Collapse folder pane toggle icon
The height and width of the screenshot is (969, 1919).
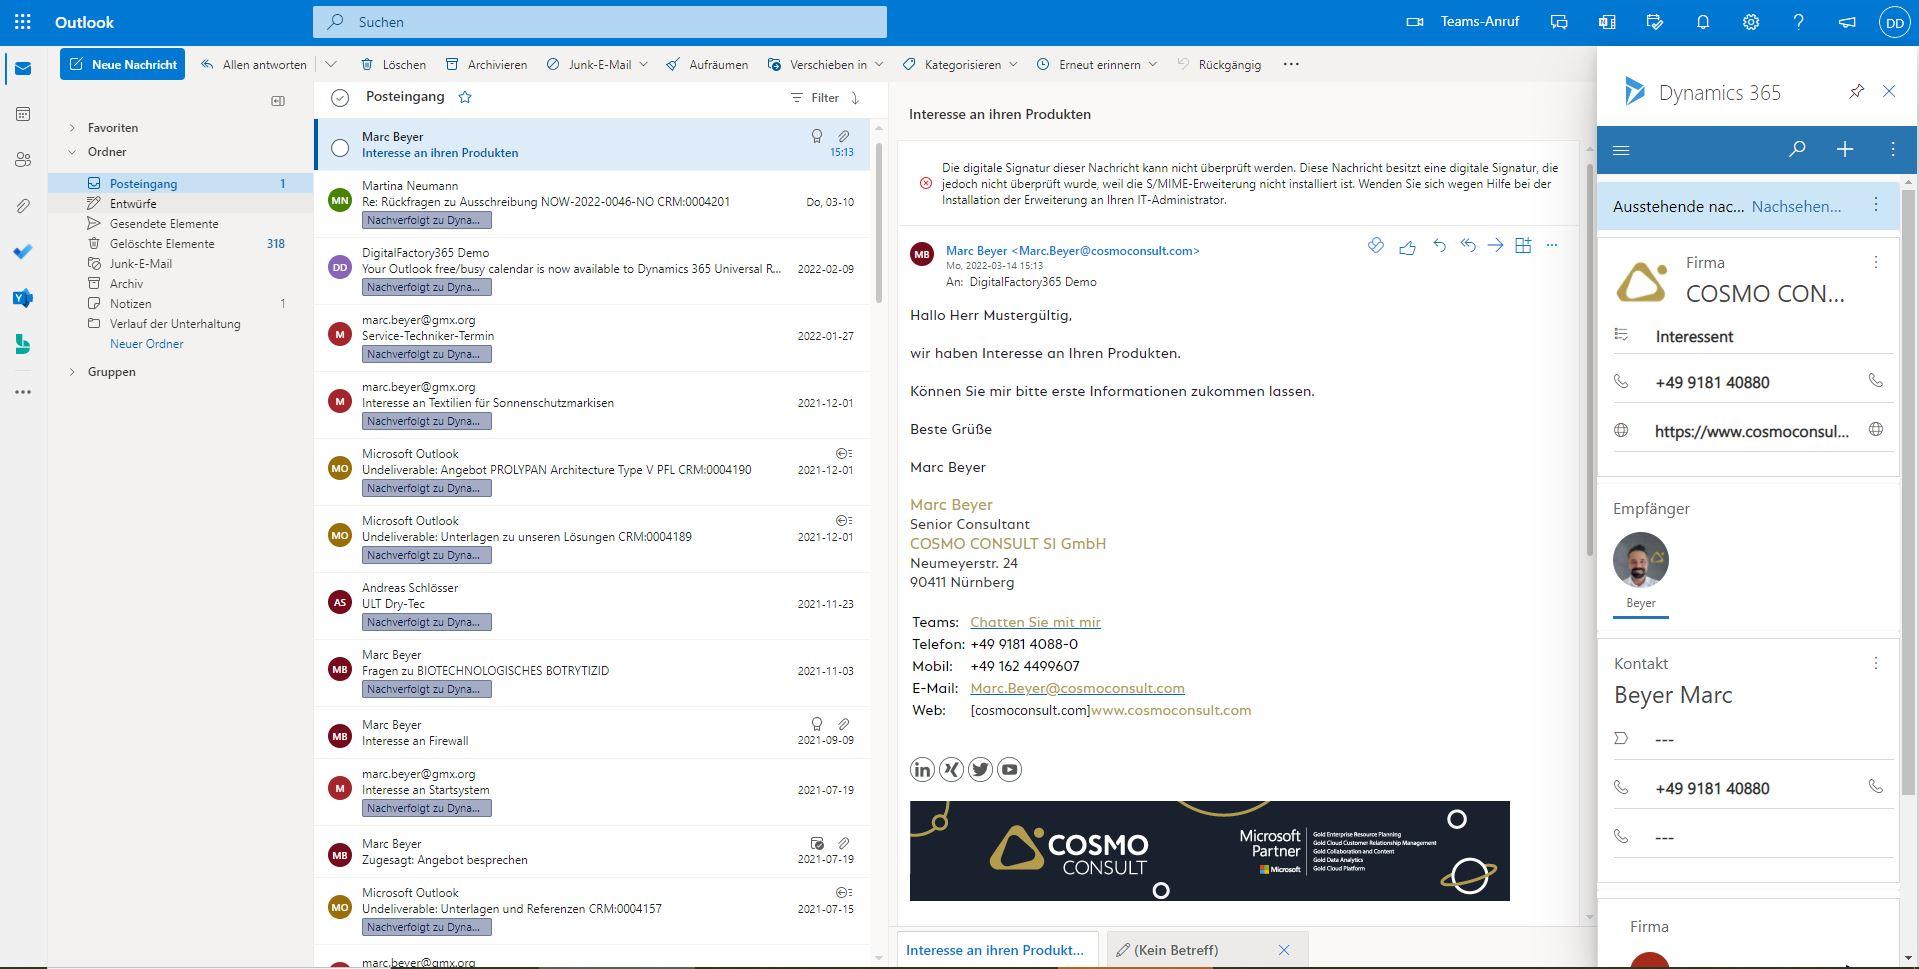tap(278, 100)
